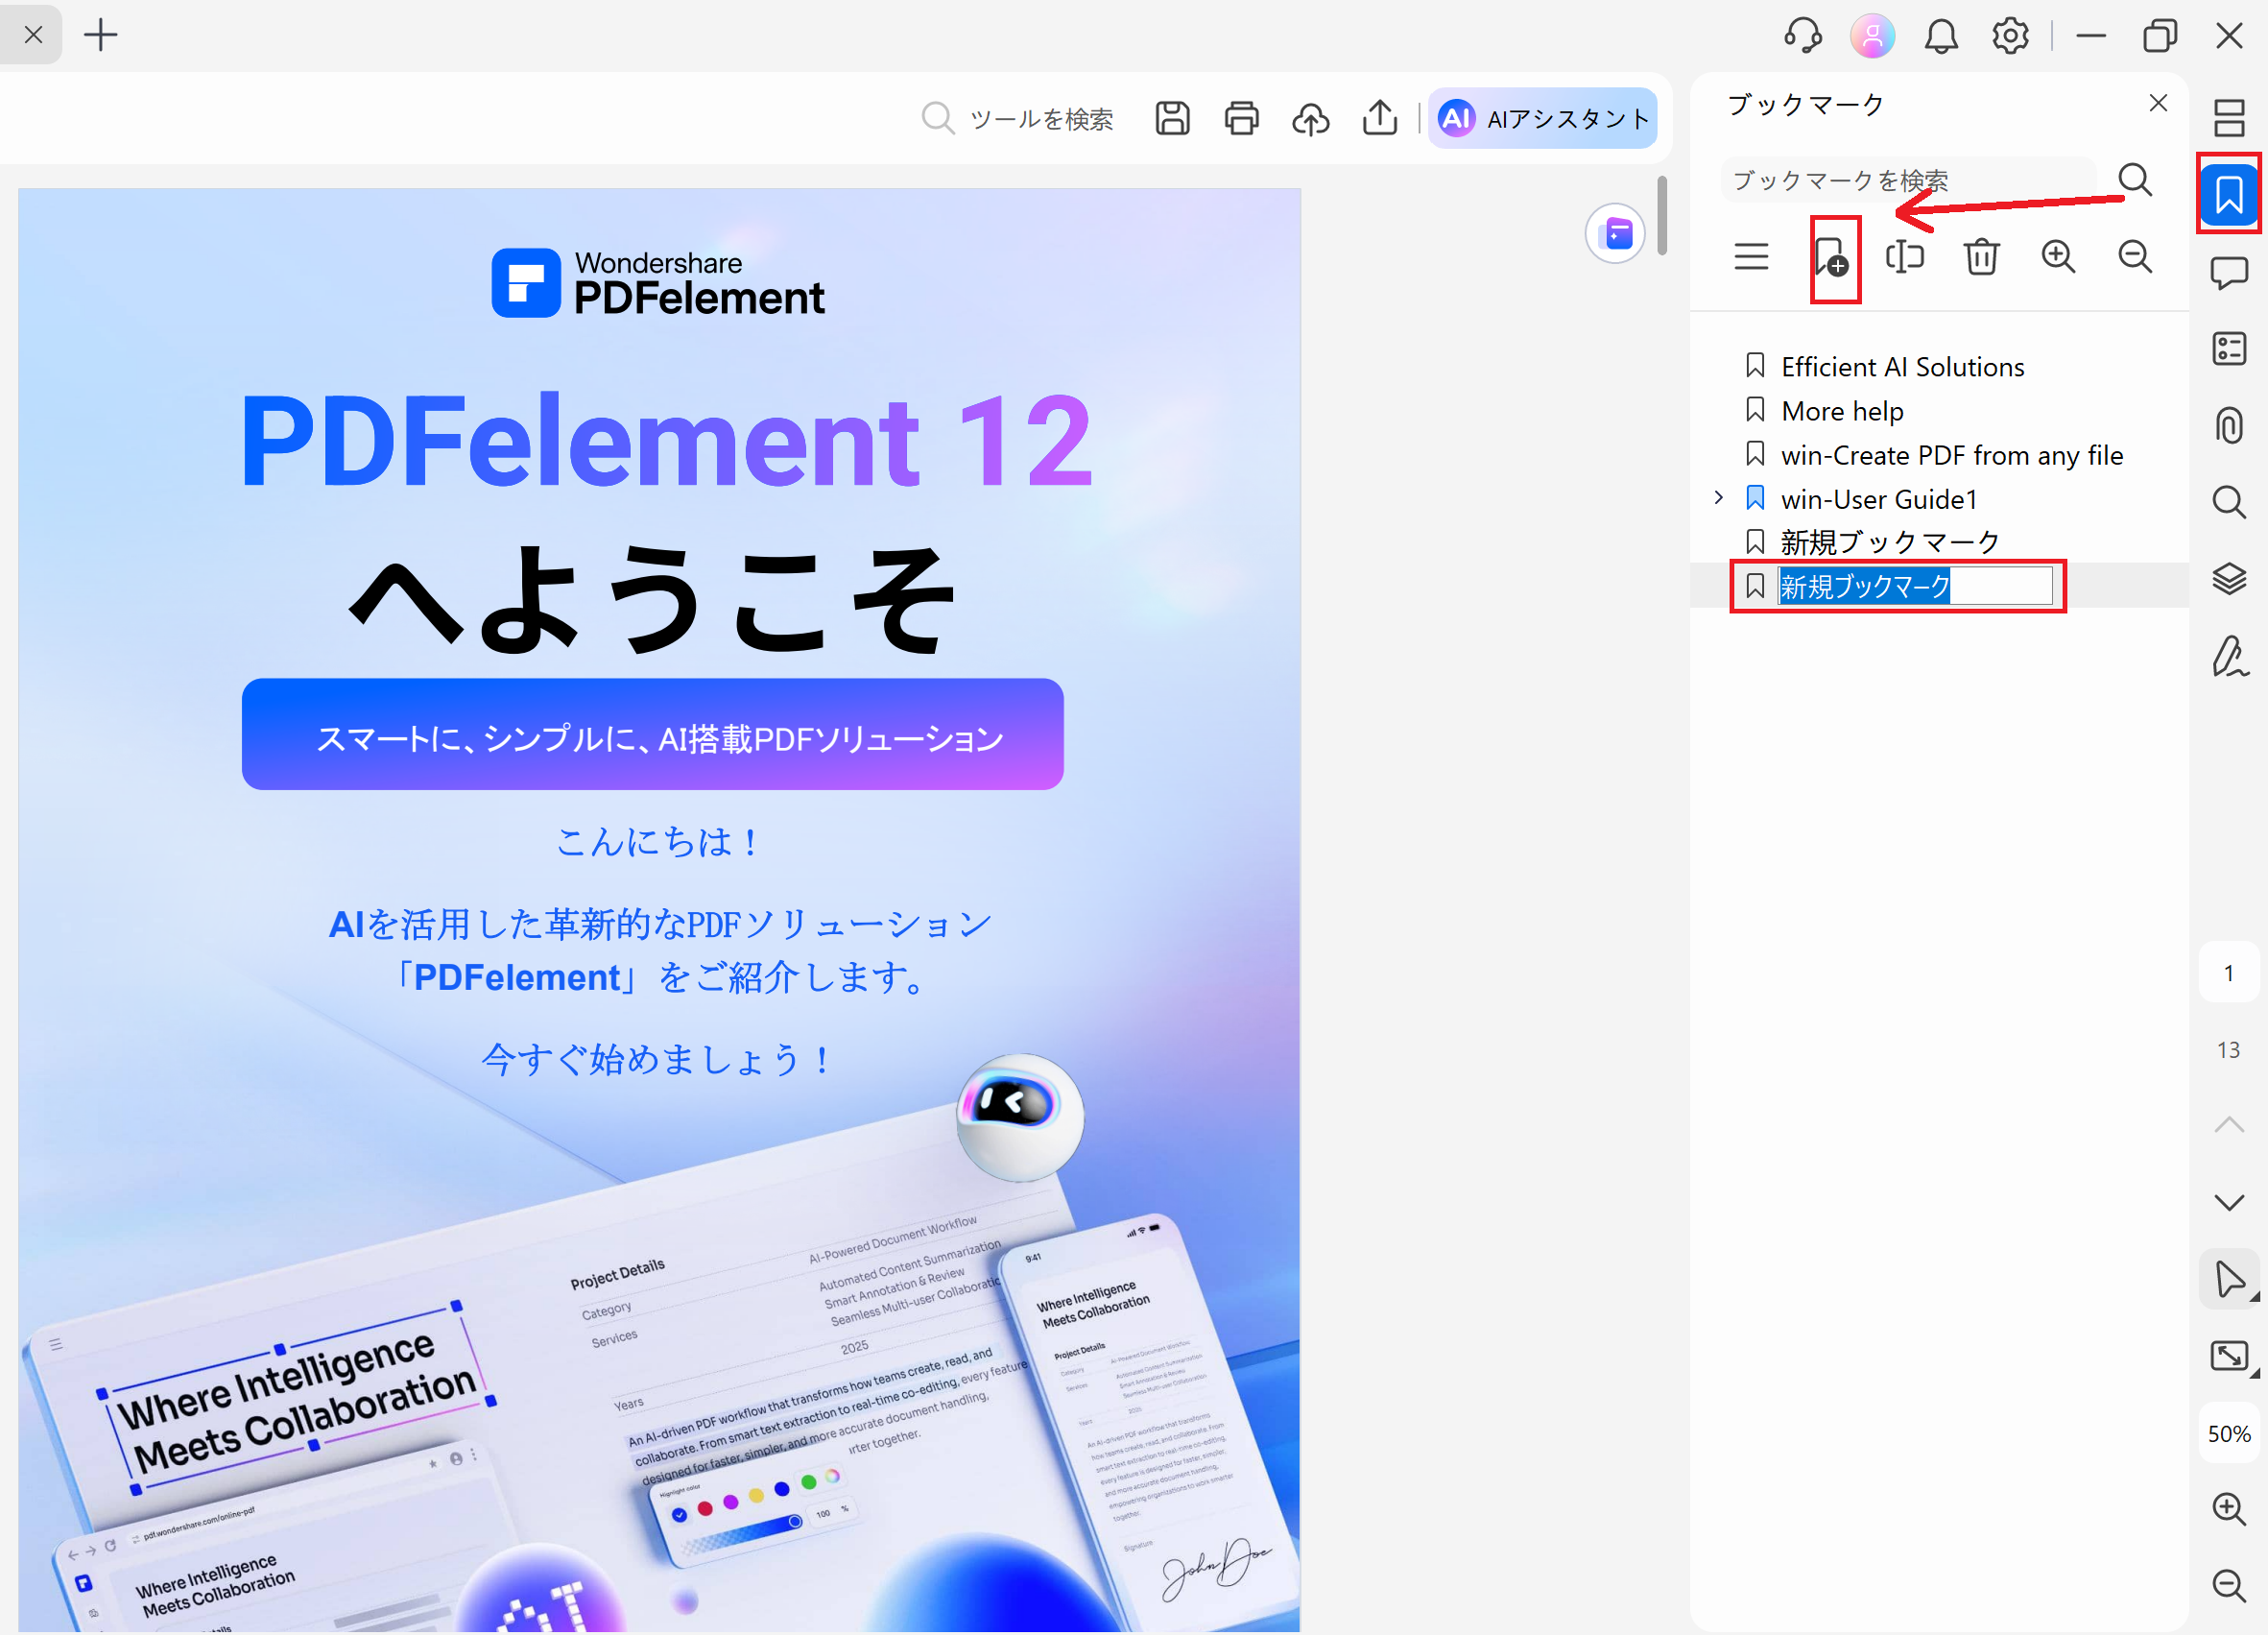Zoom out on the page
Viewport: 2268px width, 1635px height.
click(x=2229, y=1585)
